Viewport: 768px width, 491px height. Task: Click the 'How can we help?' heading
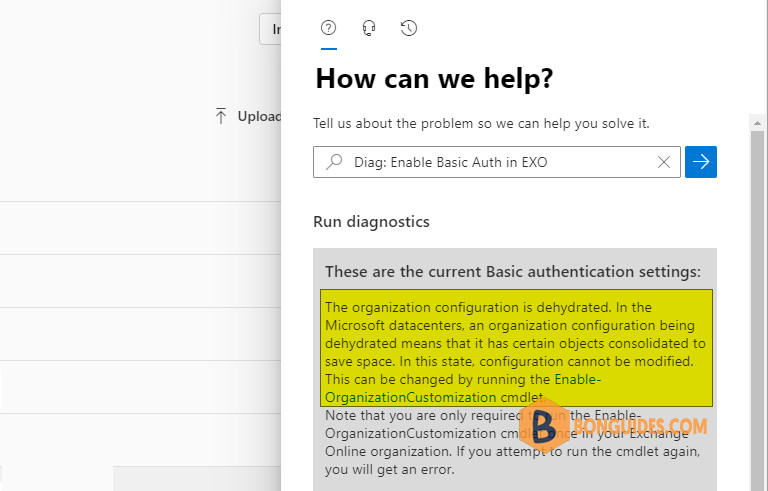coord(434,78)
